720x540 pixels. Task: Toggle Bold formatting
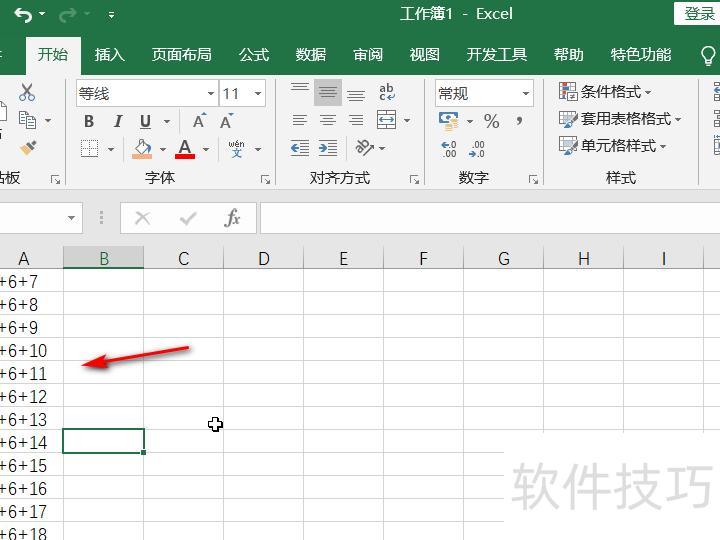click(x=89, y=121)
